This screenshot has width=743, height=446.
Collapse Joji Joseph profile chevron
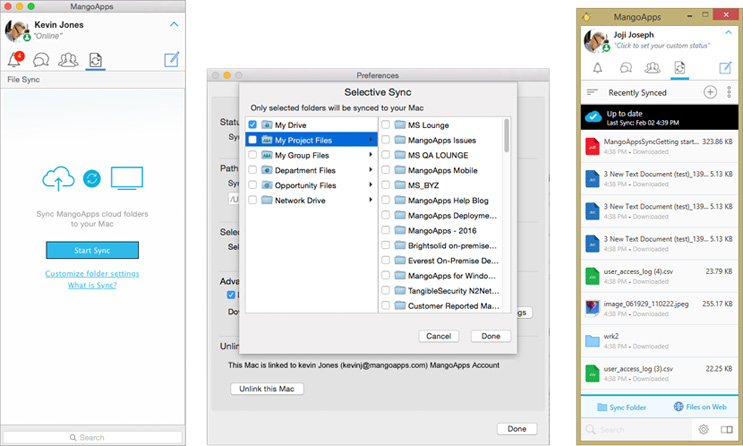728,32
